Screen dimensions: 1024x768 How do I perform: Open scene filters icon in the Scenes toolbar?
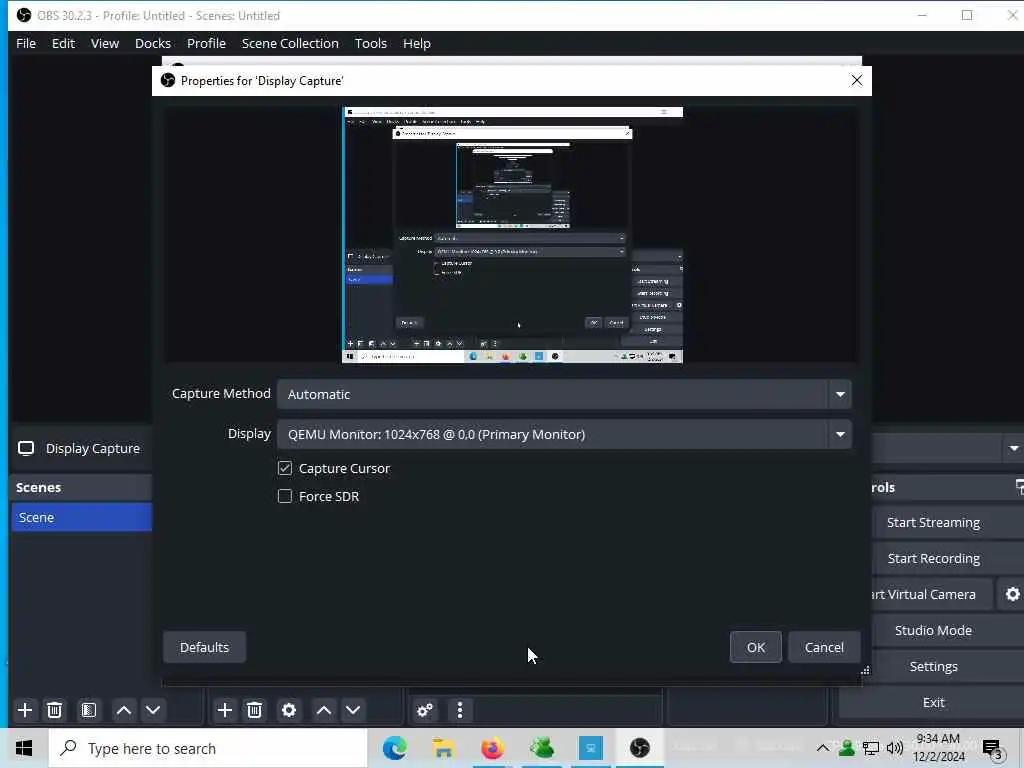click(89, 710)
